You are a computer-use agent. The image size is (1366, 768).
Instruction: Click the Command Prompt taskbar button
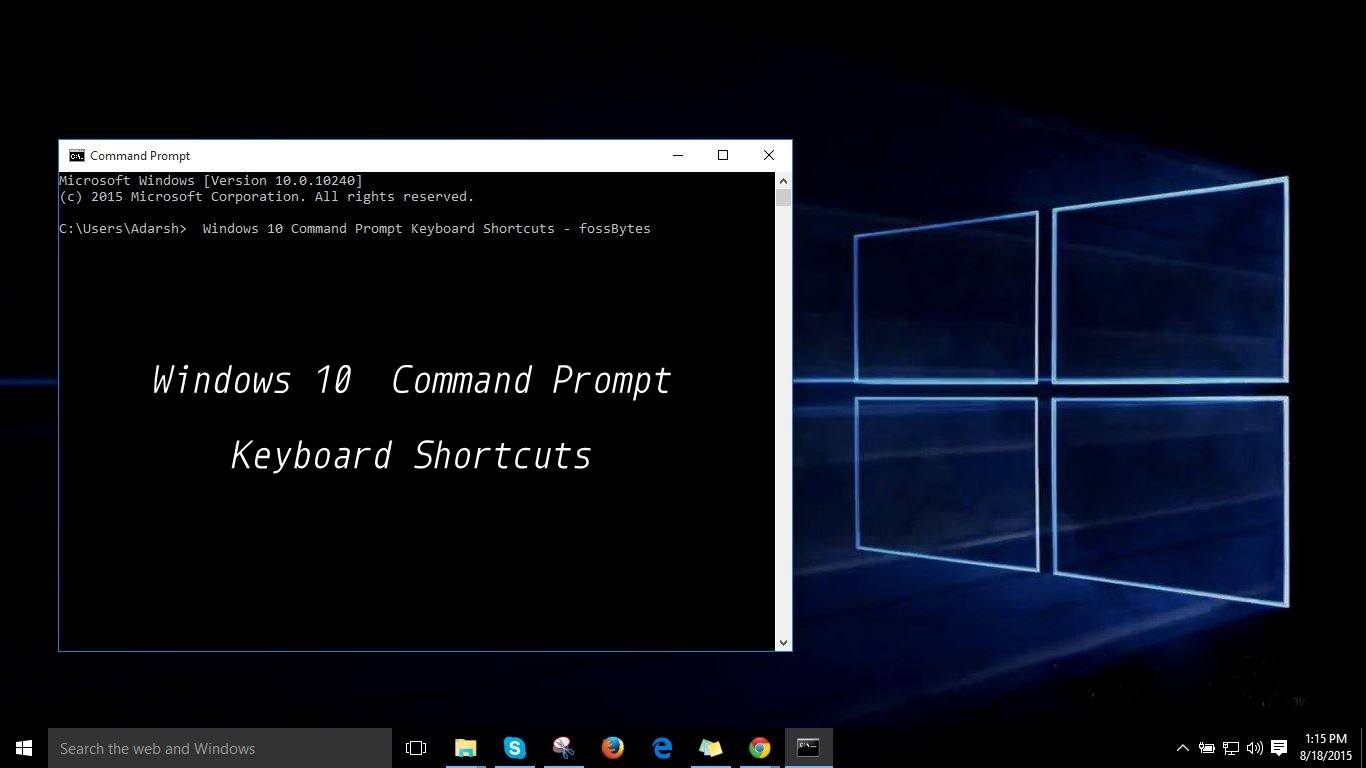pos(808,748)
